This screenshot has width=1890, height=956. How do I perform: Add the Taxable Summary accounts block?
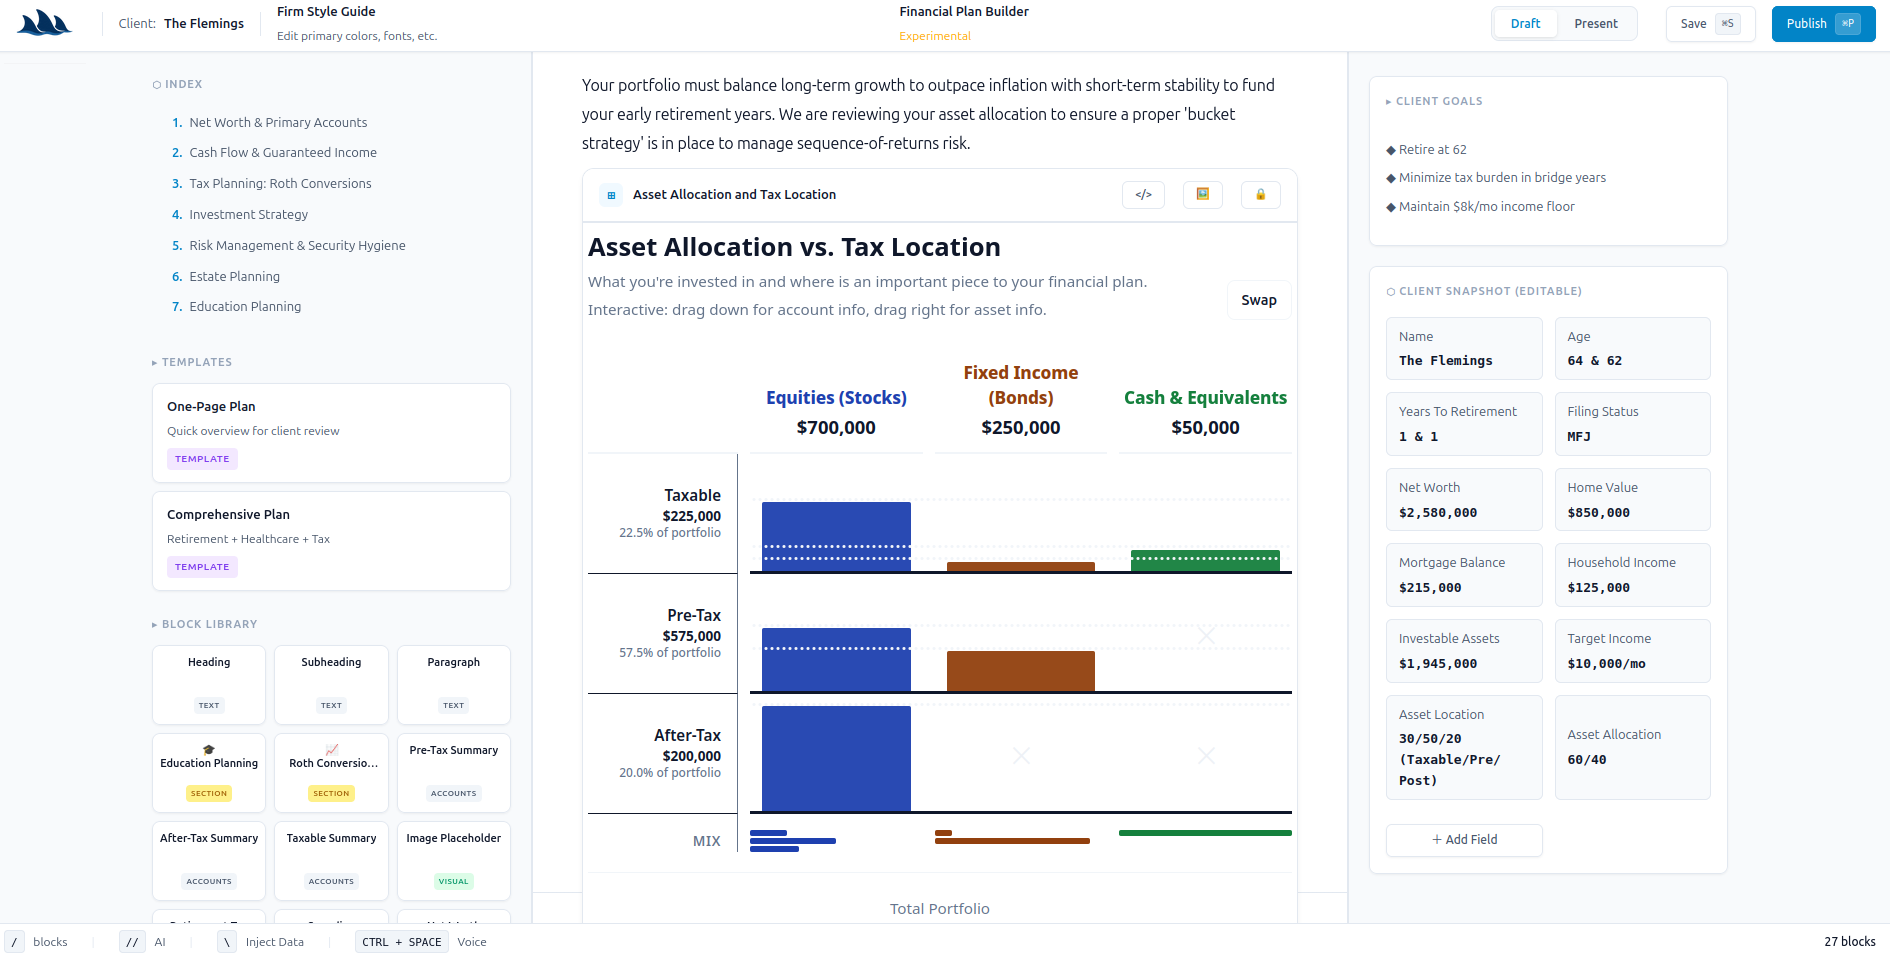(x=331, y=861)
